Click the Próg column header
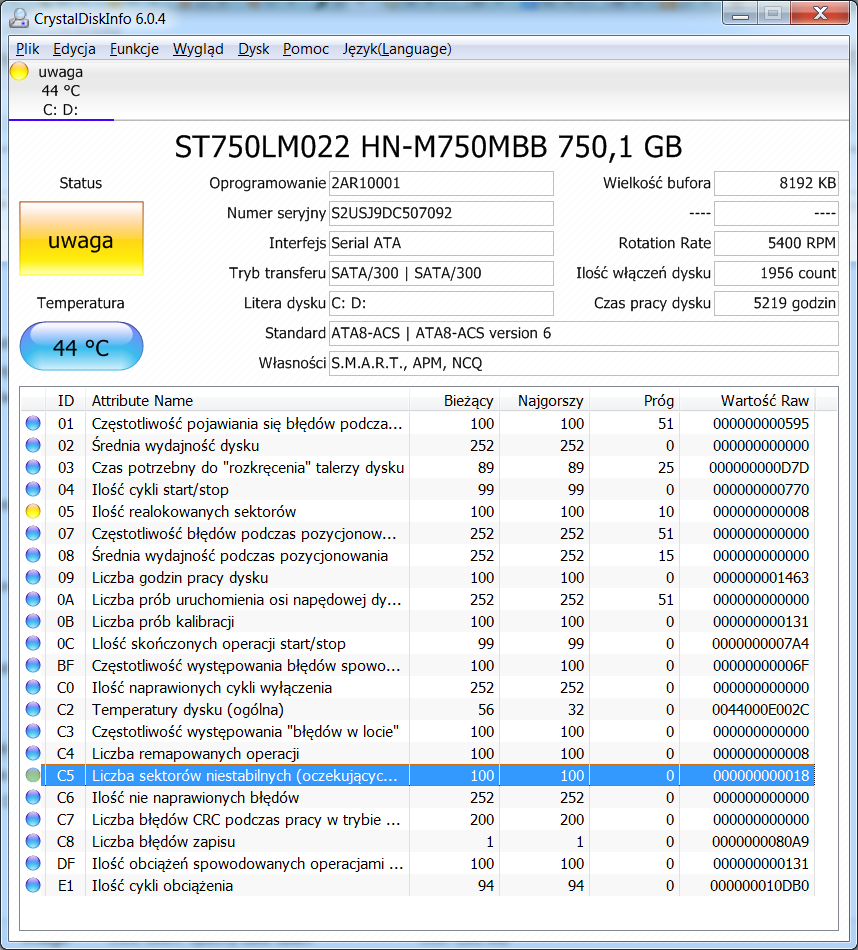 [634, 400]
